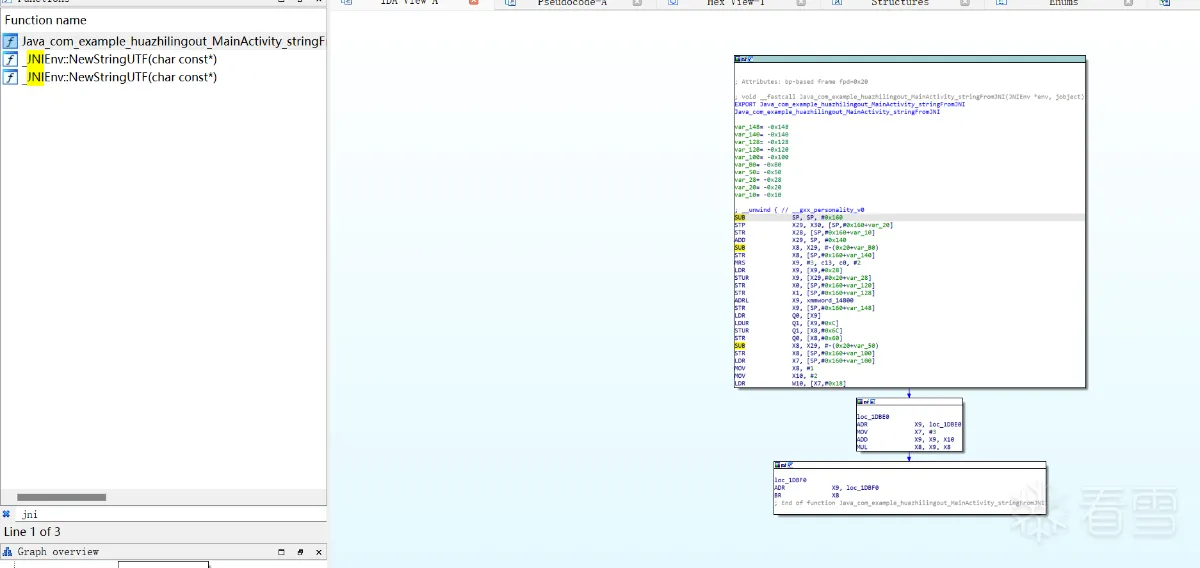Viewport: 1200px width, 568px height.
Task: Switch to the Pseudocode-A tab
Action: pos(572,3)
